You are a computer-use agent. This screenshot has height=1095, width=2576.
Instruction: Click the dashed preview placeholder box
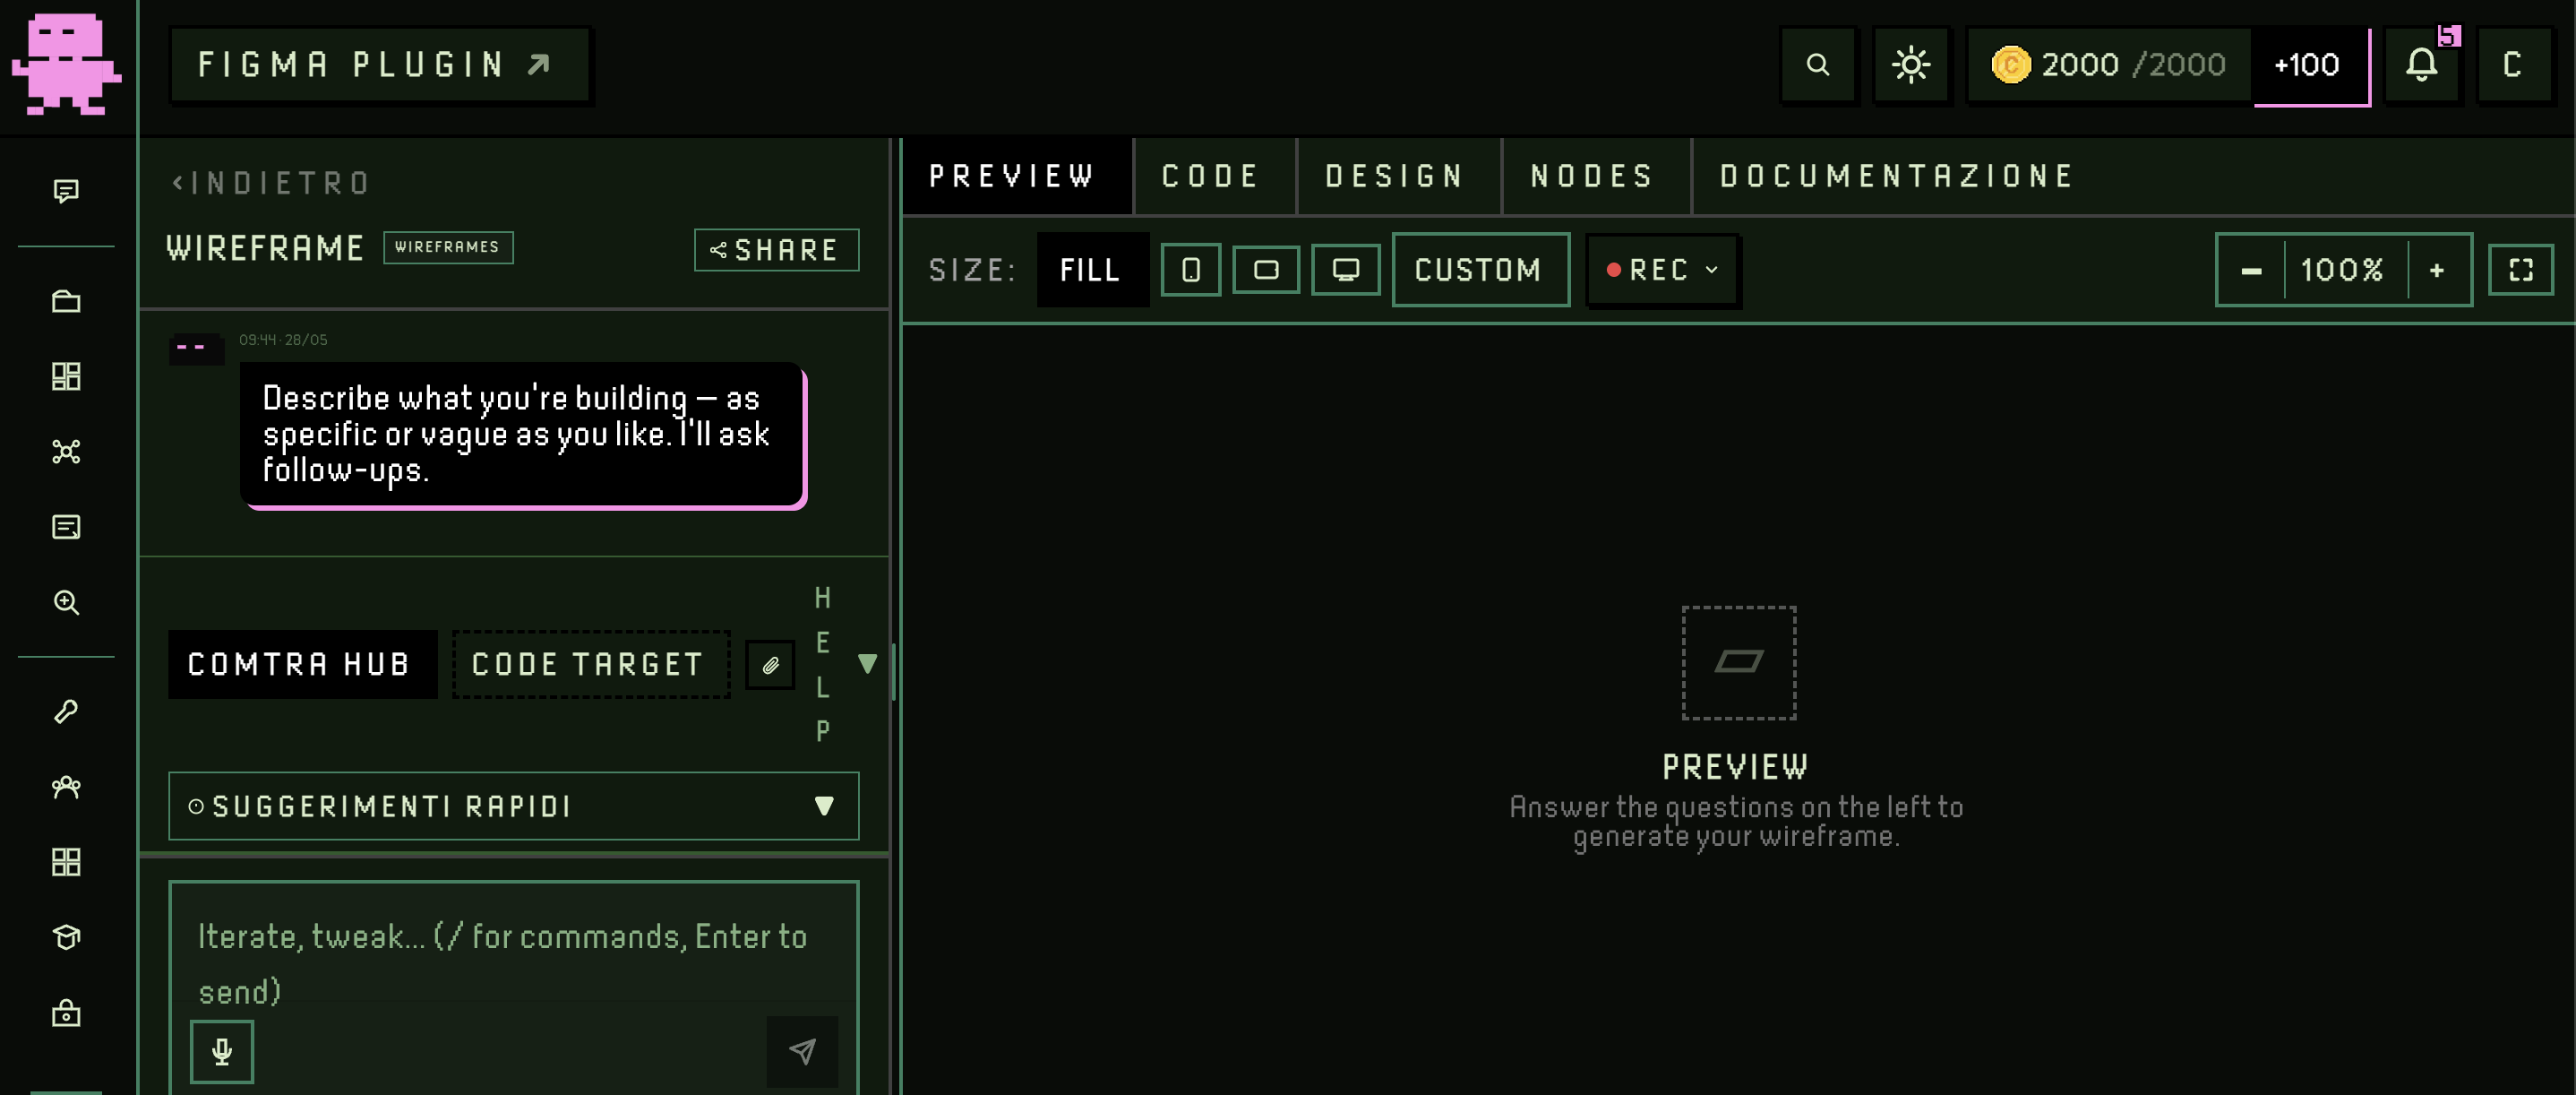coord(1738,662)
